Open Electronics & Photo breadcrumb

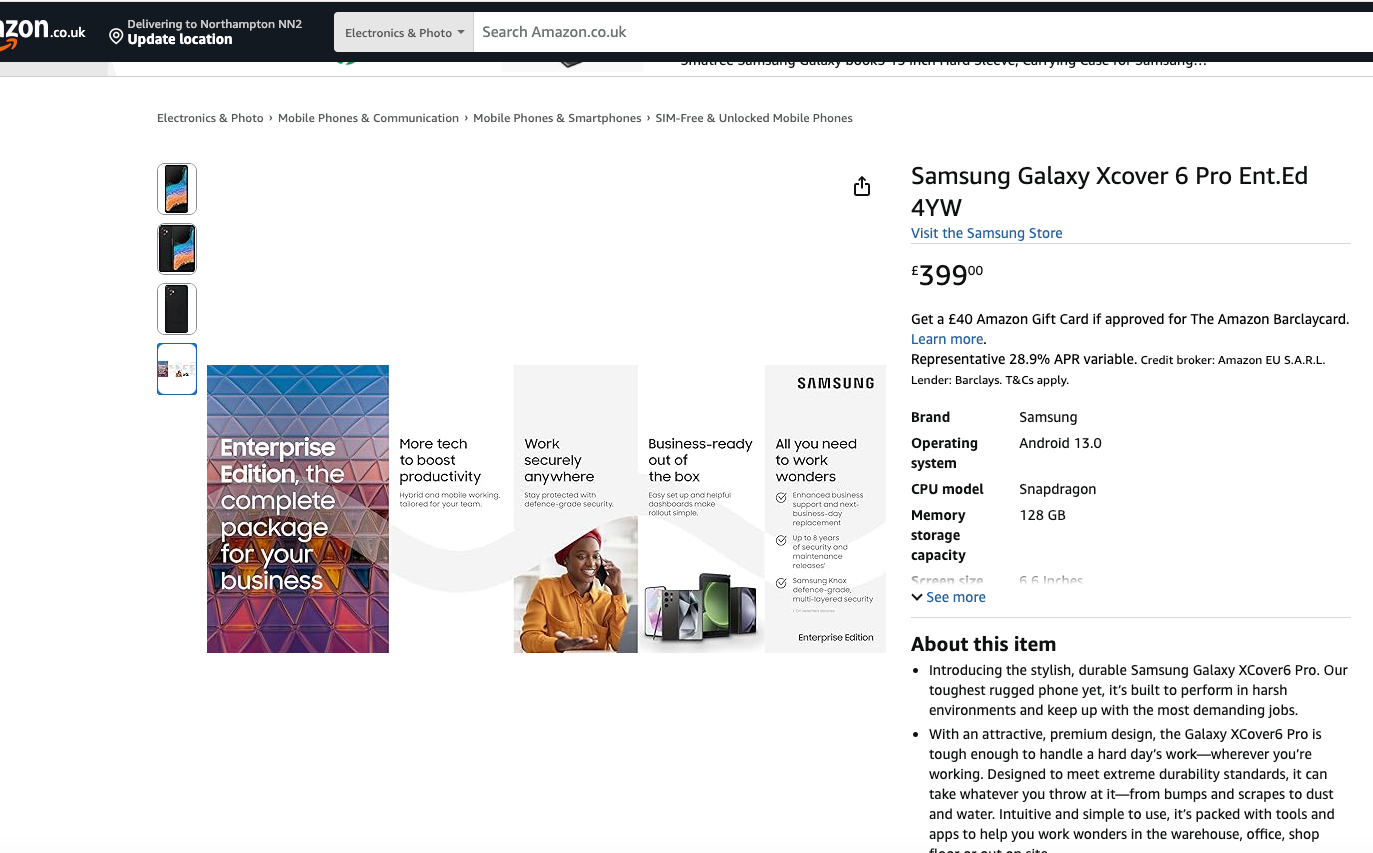tap(210, 118)
